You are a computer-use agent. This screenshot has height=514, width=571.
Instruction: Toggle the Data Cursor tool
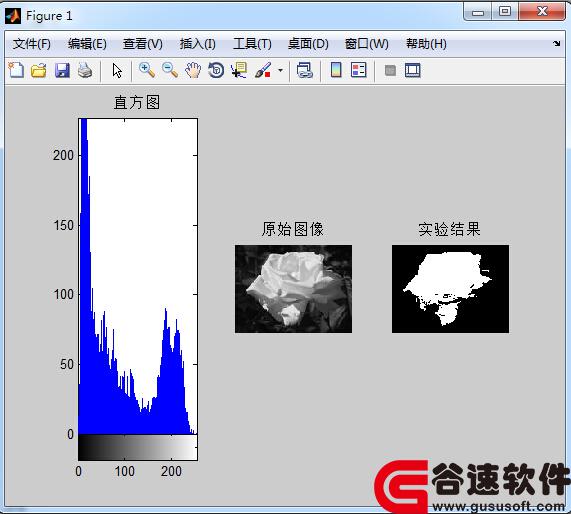click(x=239, y=70)
